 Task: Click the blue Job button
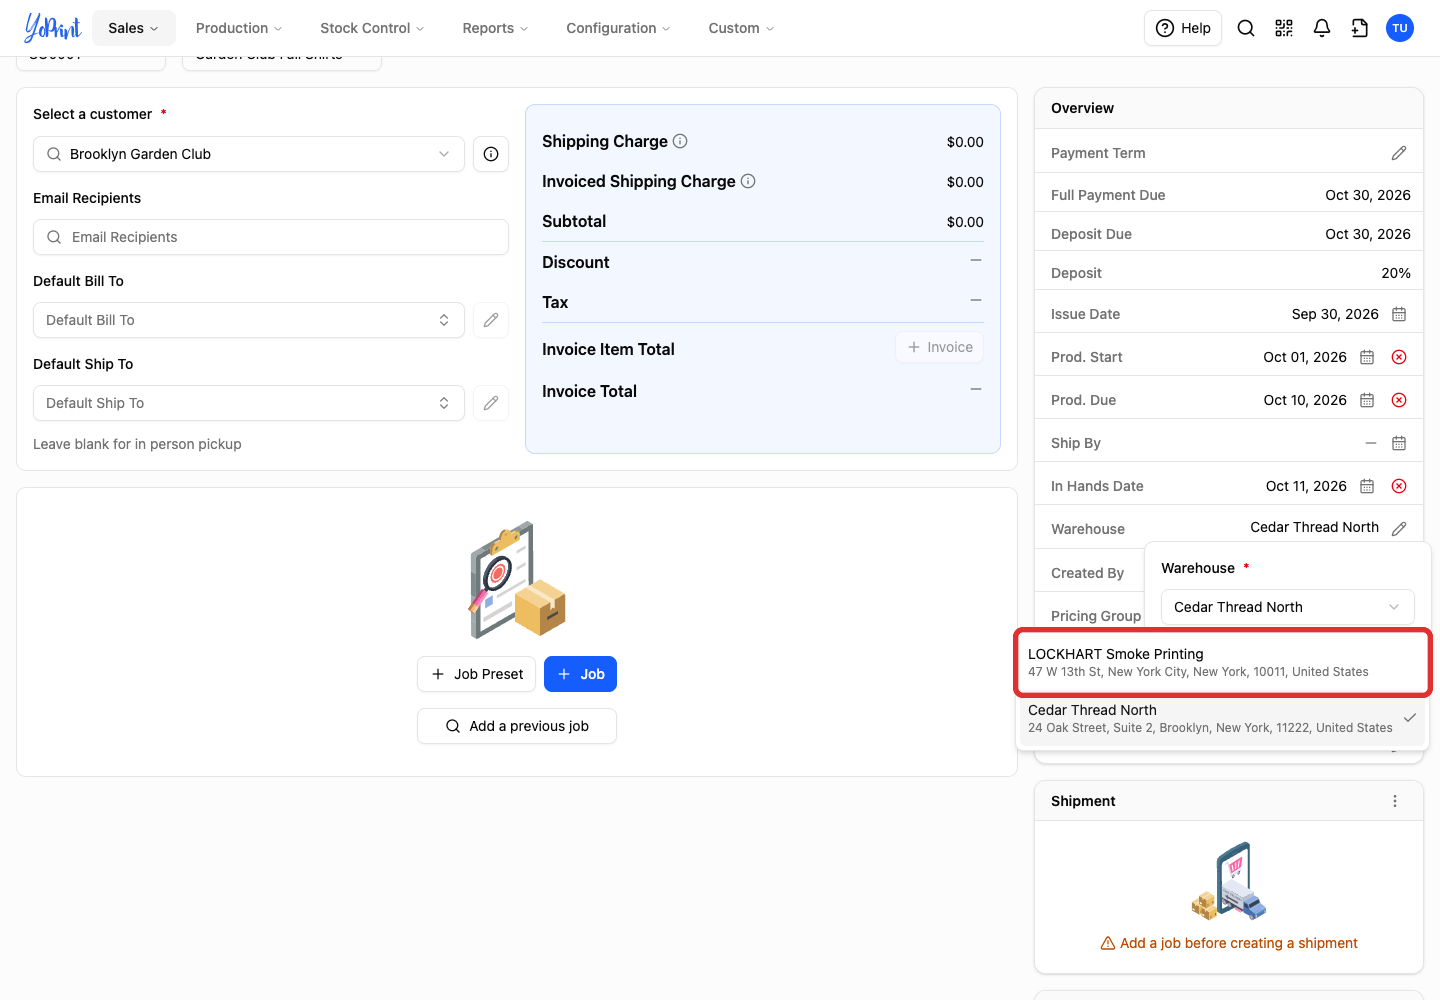(x=580, y=674)
